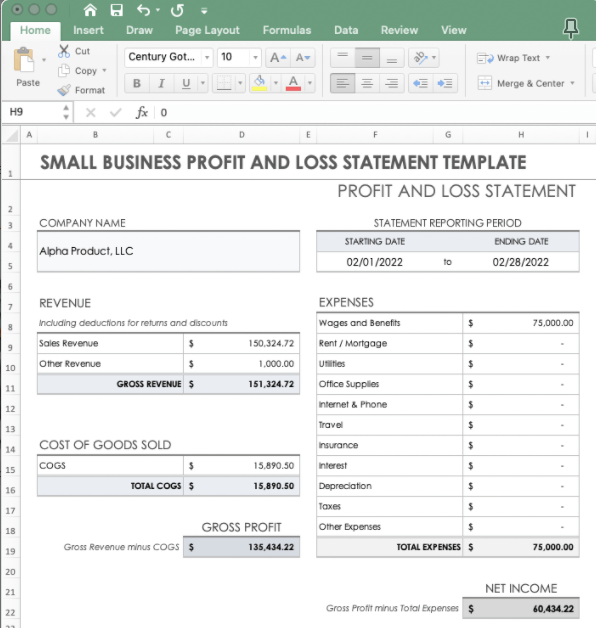Click the Paste button
Screen dimensions: 596x628
[27, 67]
